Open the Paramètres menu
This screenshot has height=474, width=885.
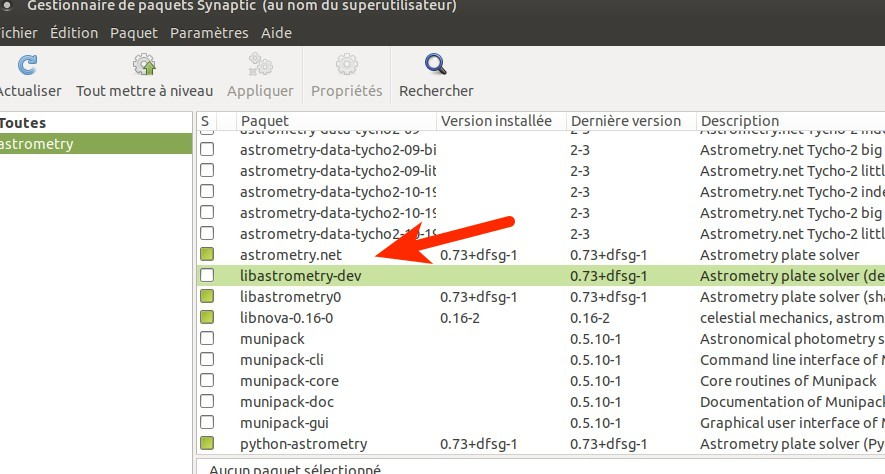tap(209, 33)
